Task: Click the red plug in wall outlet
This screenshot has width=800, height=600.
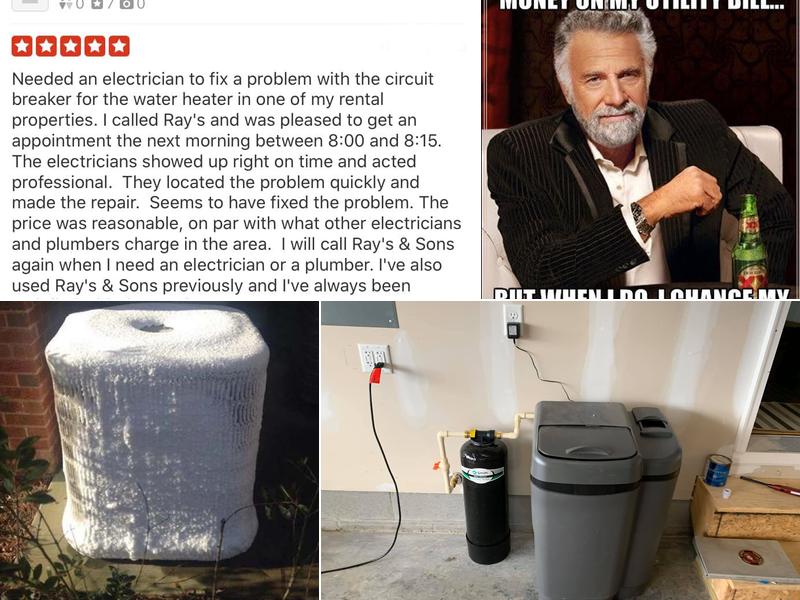Action: pyautogui.click(x=376, y=374)
